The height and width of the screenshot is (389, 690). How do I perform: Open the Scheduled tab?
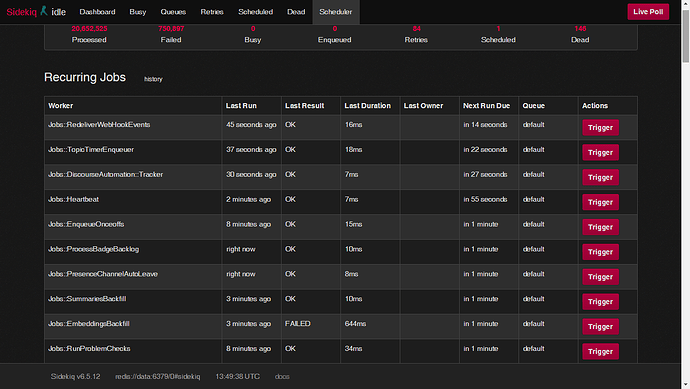pos(256,12)
